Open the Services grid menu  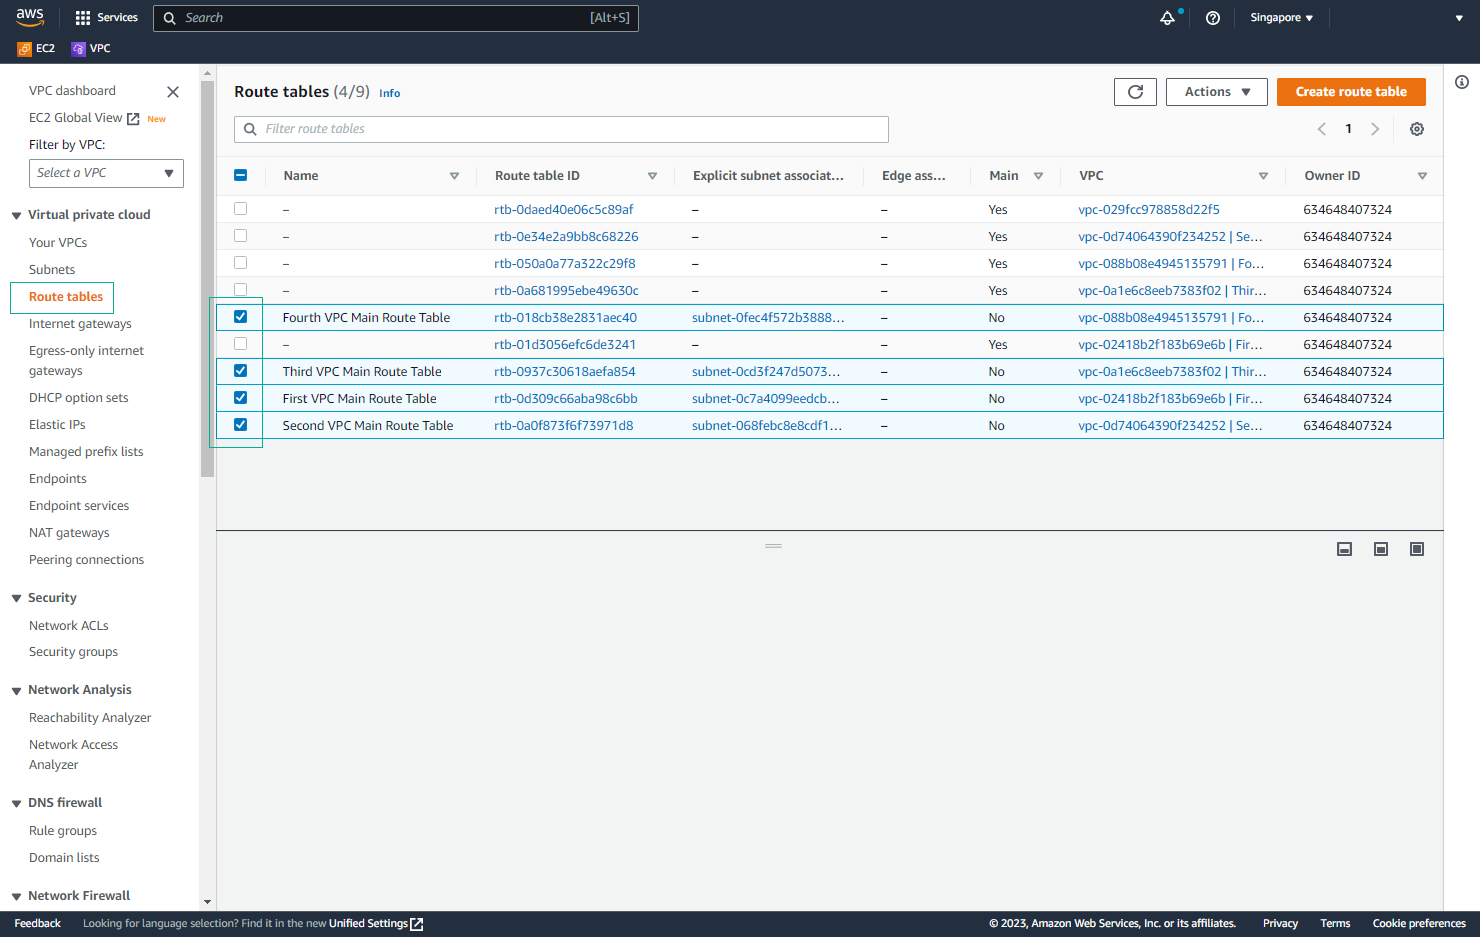(106, 18)
